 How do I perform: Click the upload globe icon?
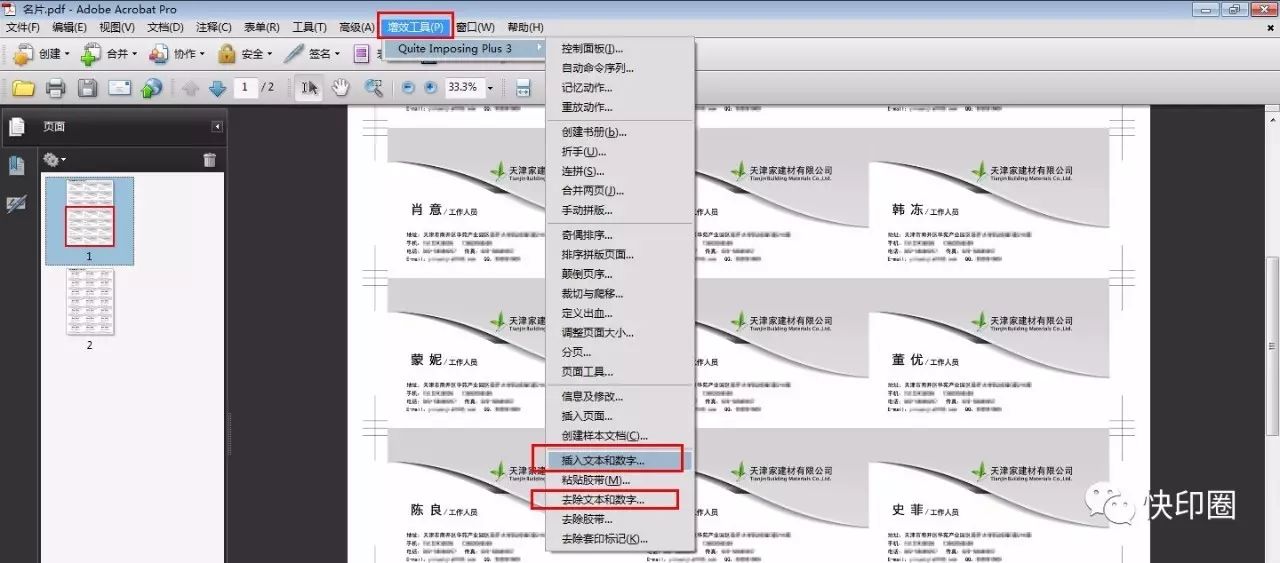click(x=151, y=88)
